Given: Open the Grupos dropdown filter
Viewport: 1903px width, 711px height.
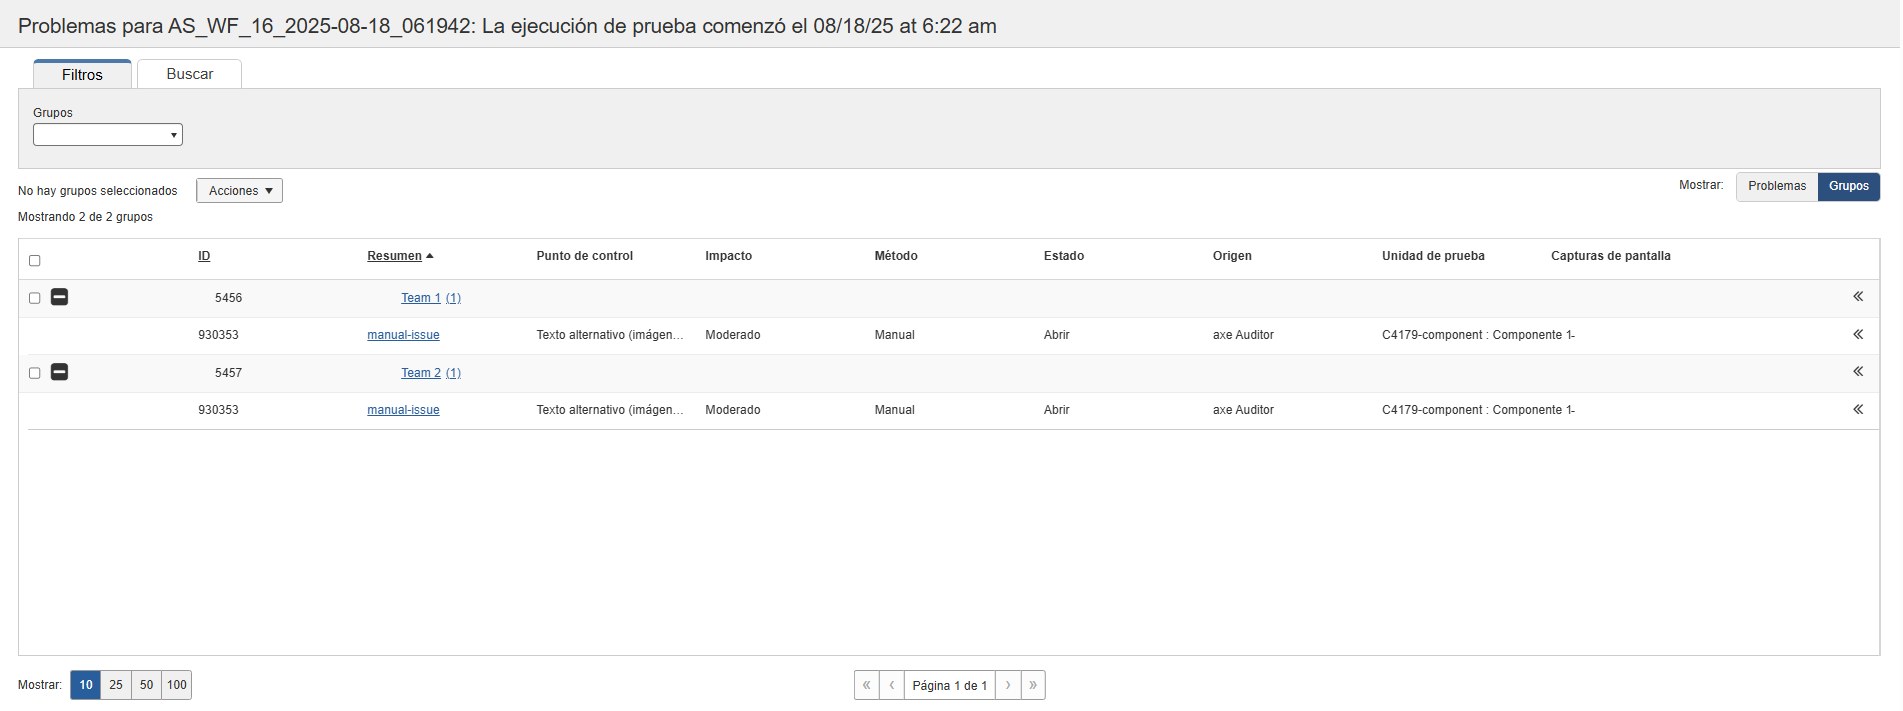Looking at the screenshot, I should pyautogui.click(x=107, y=135).
